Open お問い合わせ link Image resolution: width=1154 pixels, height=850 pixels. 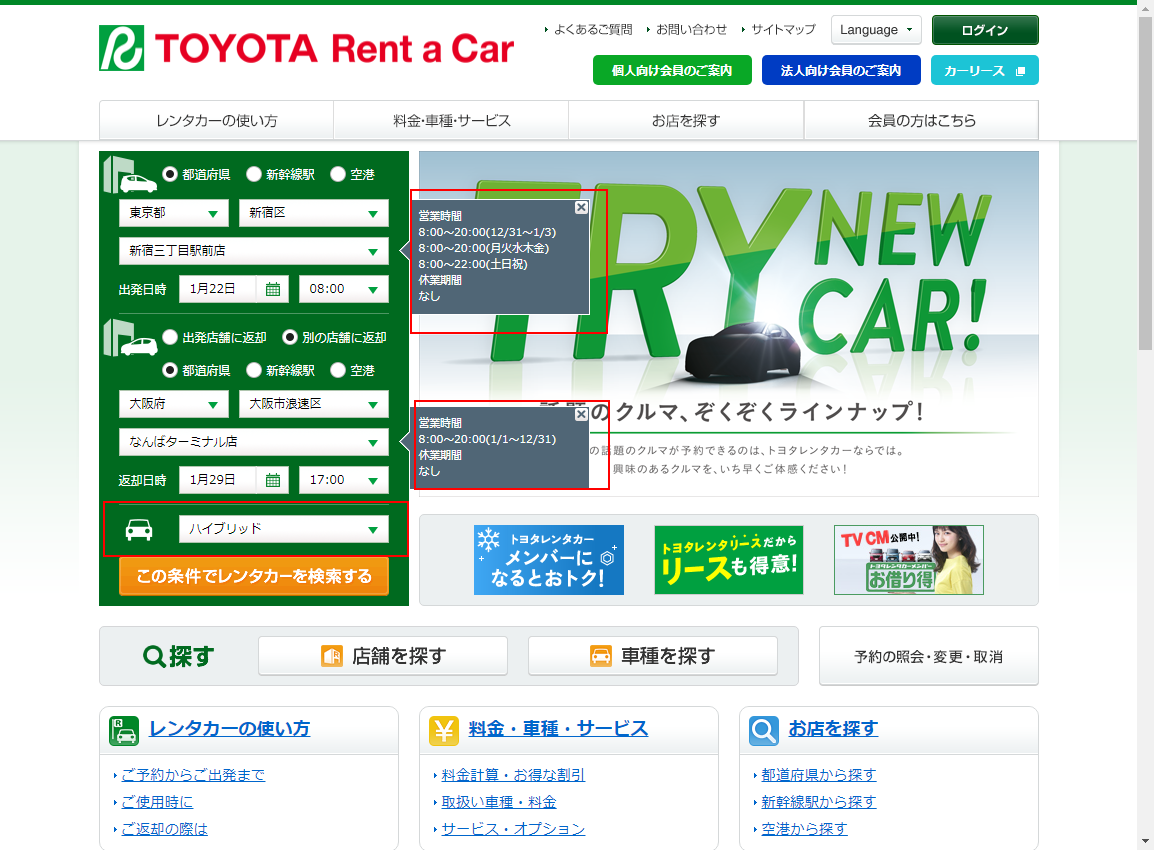click(691, 29)
